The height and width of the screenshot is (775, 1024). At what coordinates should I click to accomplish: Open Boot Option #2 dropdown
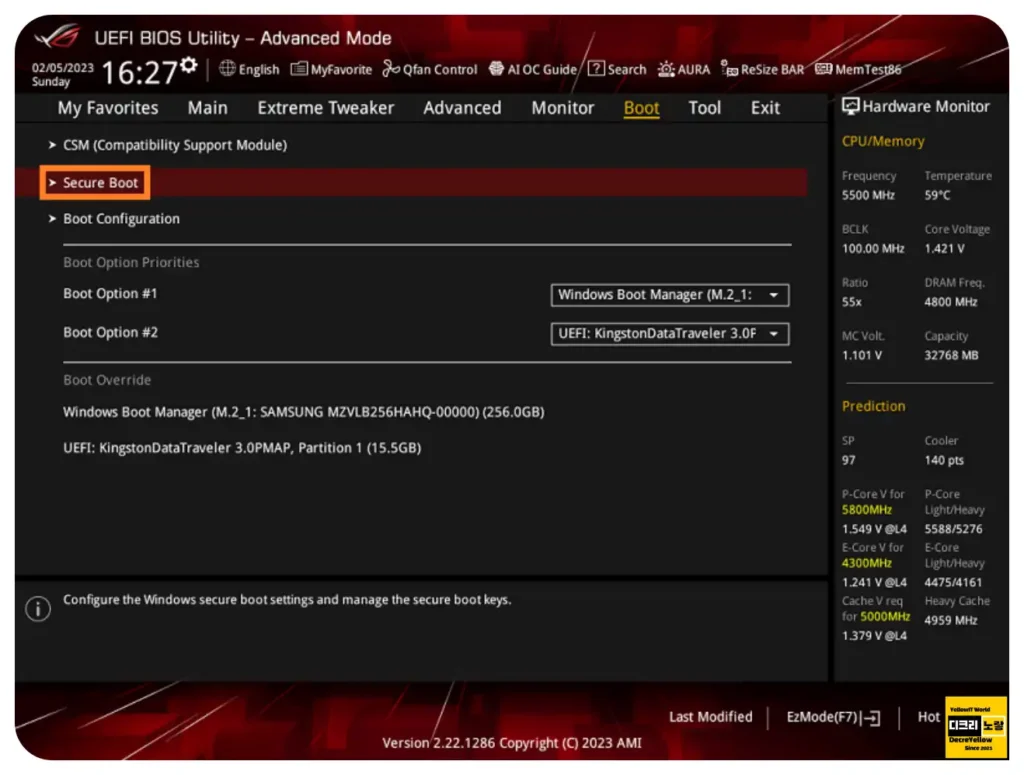coord(669,334)
